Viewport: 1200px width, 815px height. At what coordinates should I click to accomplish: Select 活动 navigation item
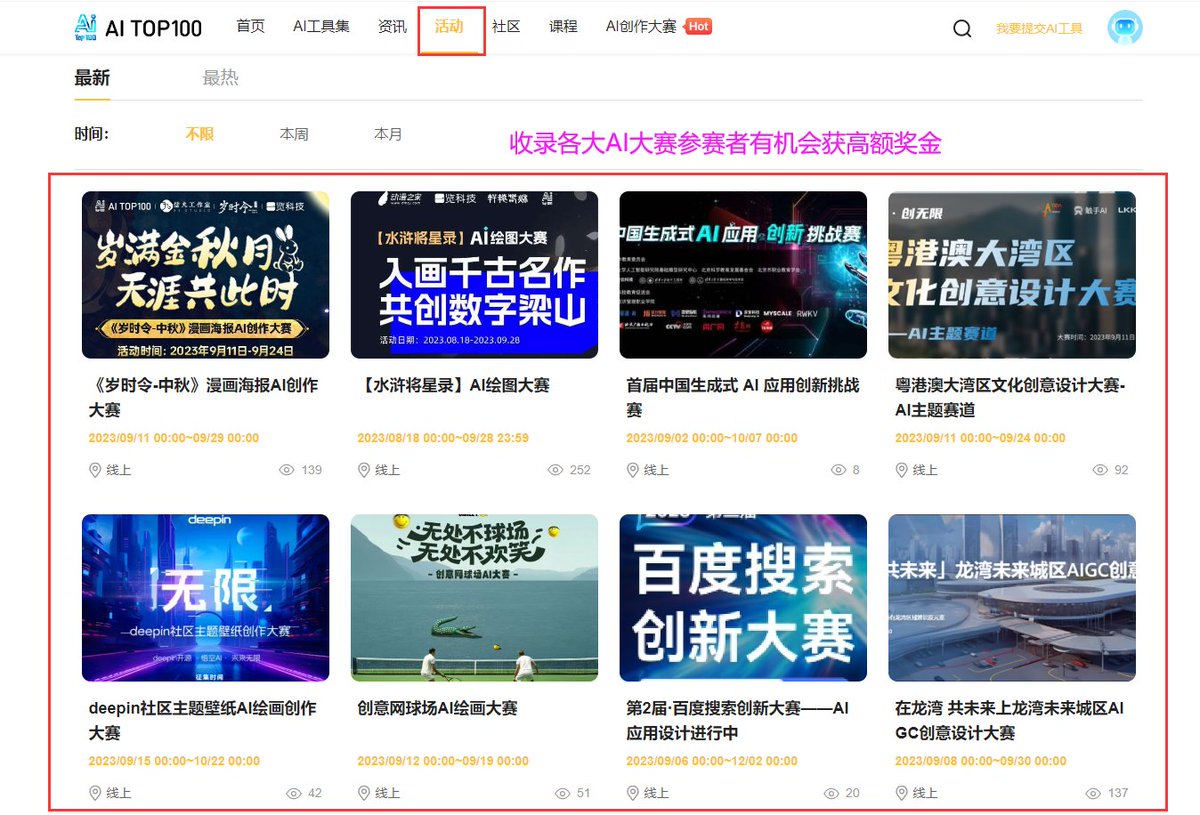tap(449, 27)
